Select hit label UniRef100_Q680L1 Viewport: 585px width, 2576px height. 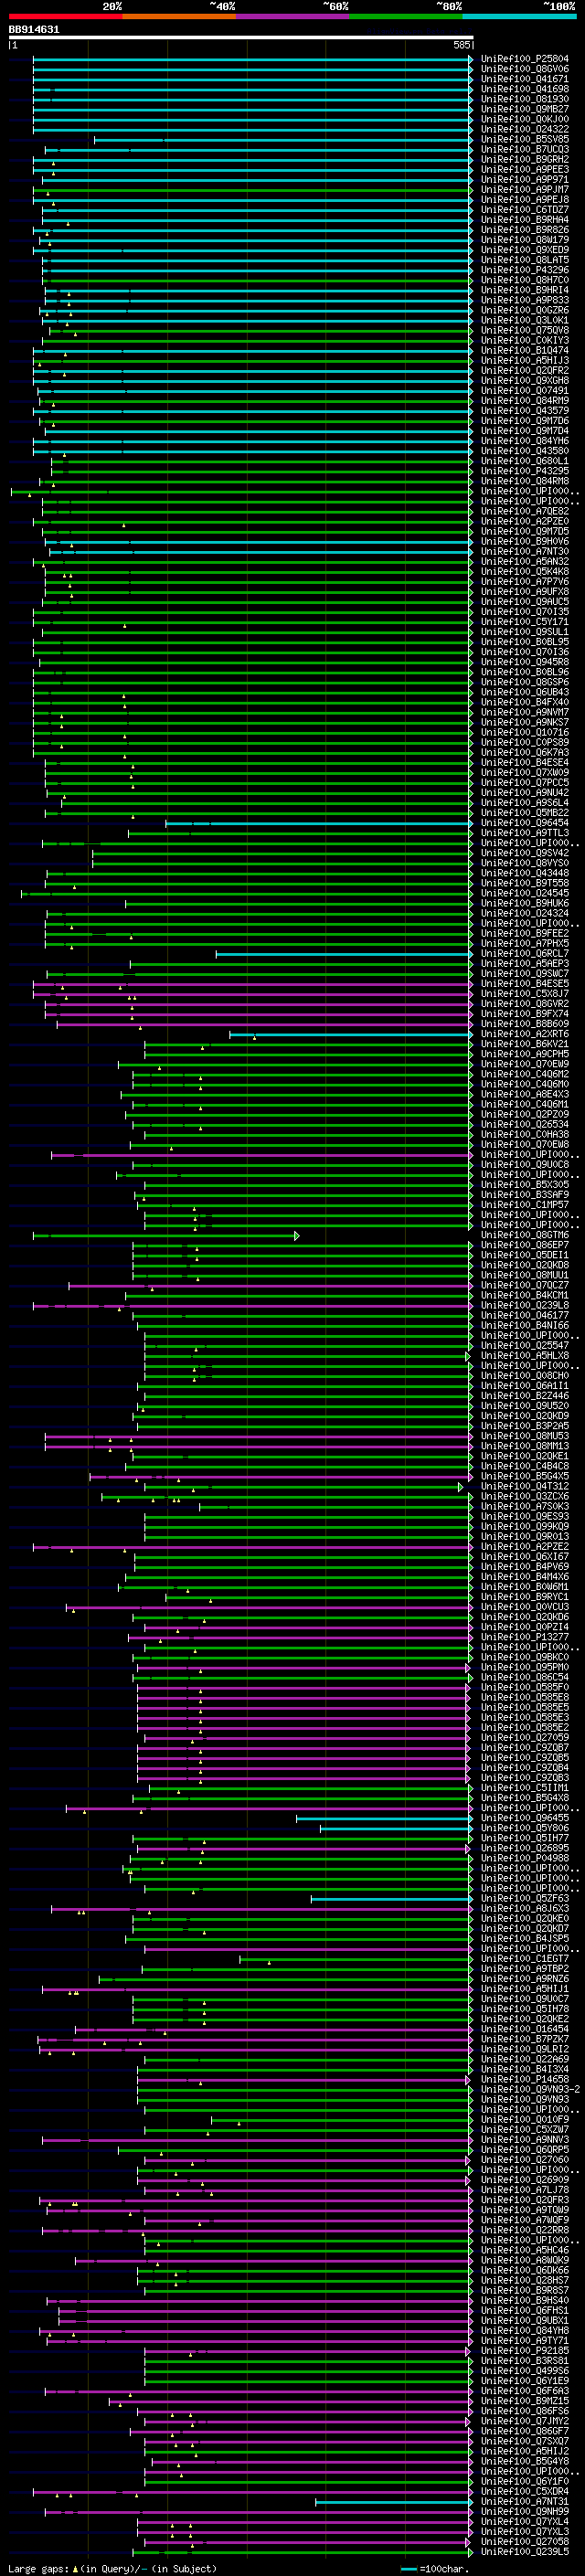point(525,461)
